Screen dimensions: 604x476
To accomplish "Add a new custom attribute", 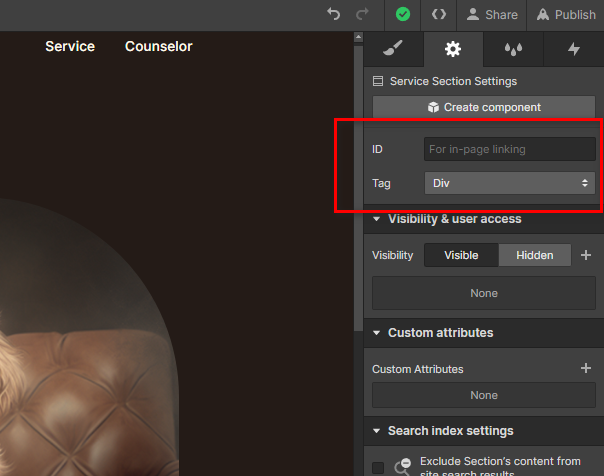I will [586, 368].
